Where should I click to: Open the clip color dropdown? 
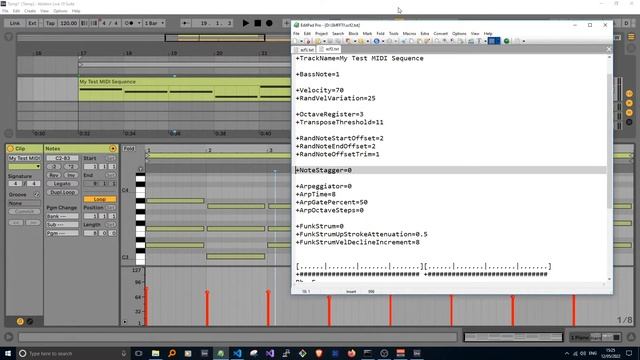point(24,167)
